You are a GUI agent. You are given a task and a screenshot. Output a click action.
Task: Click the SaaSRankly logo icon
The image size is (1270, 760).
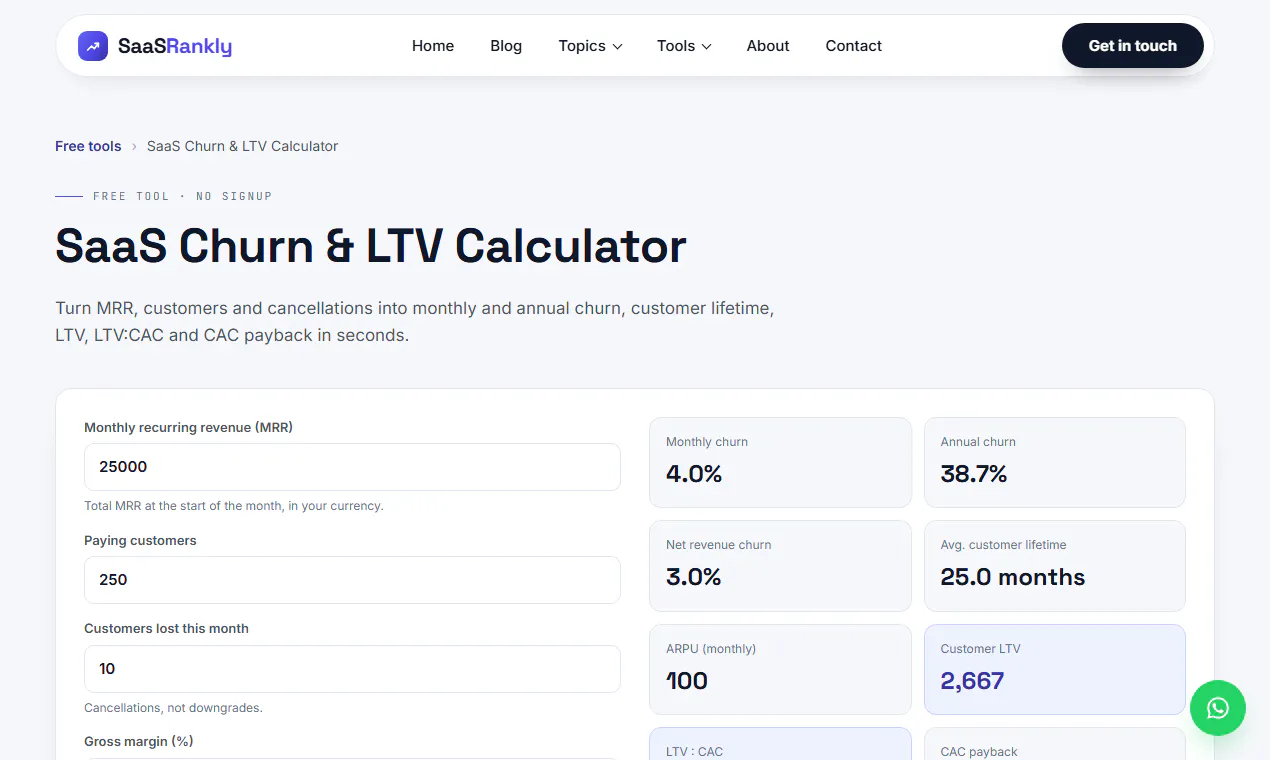coord(93,46)
